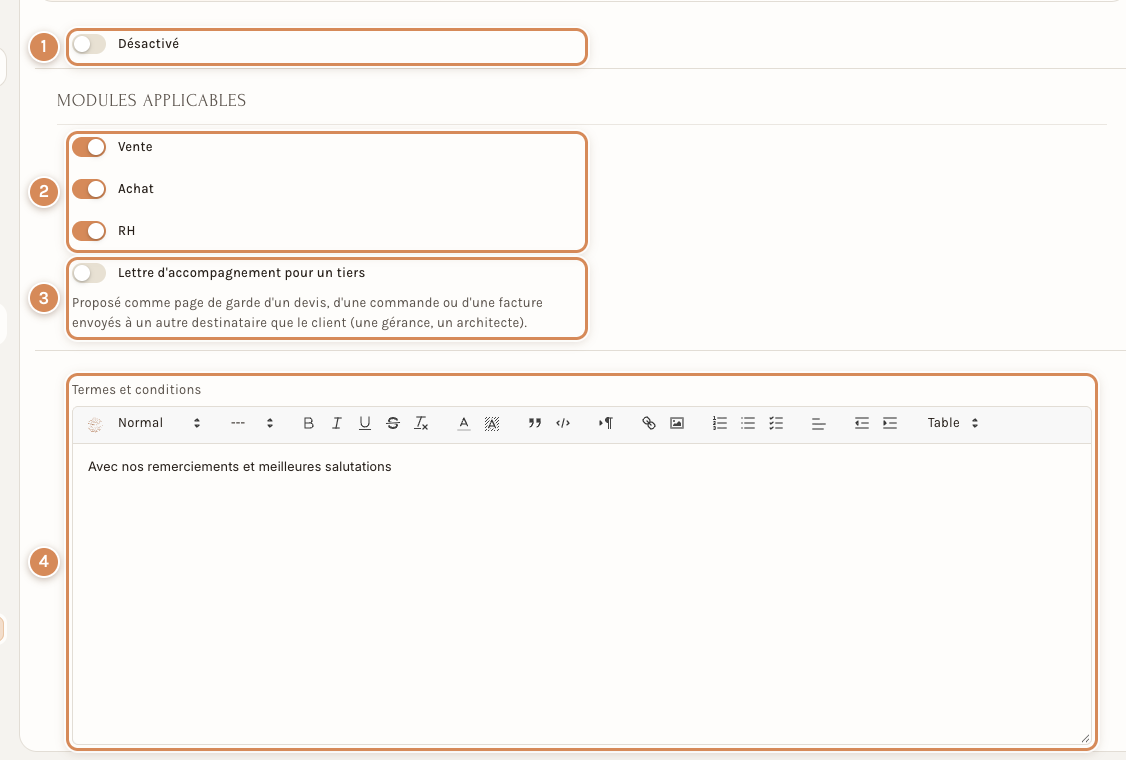1126x760 pixels.
Task: Create a numbered list
Action: [720, 423]
